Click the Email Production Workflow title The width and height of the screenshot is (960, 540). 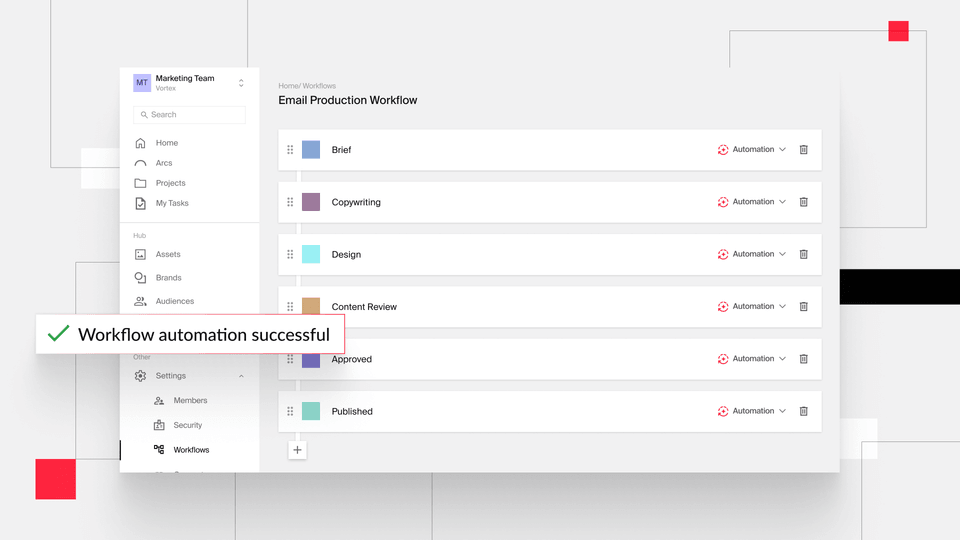(348, 100)
